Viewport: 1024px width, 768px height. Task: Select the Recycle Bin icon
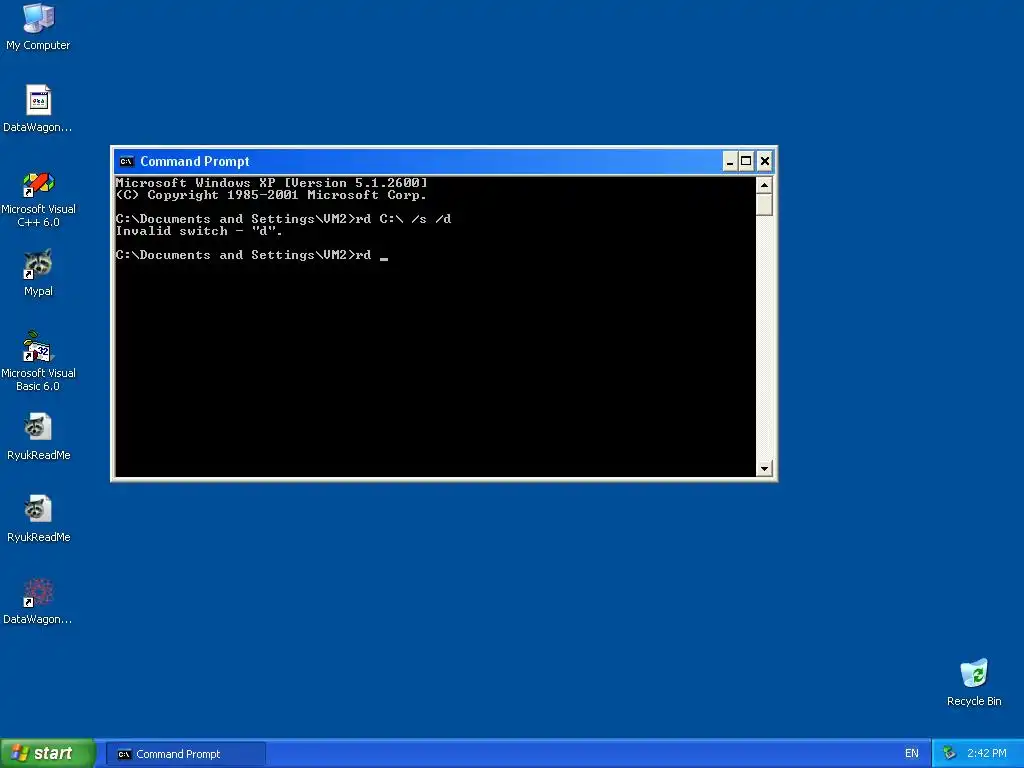click(974, 683)
